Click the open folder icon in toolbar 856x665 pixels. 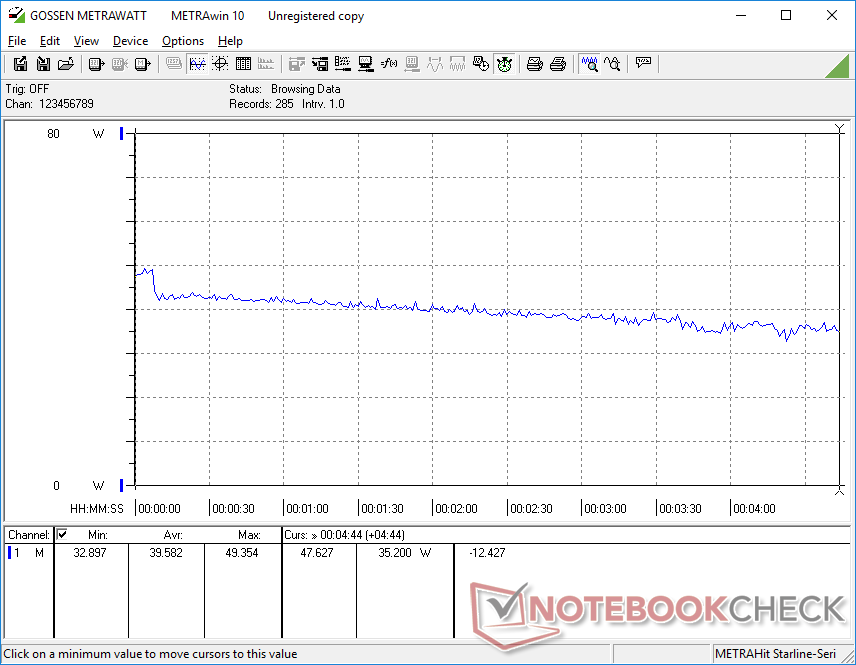coord(66,64)
